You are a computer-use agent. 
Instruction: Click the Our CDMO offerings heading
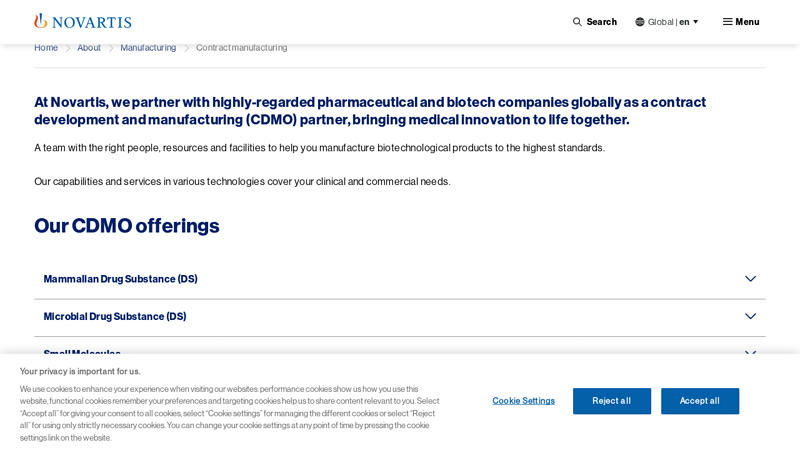pyautogui.click(x=126, y=226)
